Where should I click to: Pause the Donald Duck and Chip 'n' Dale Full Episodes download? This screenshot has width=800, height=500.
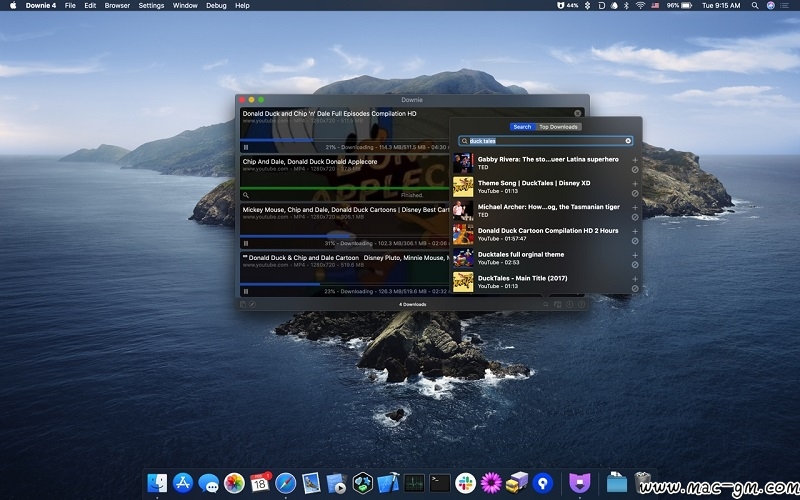pyautogui.click(x=246, y=147)
